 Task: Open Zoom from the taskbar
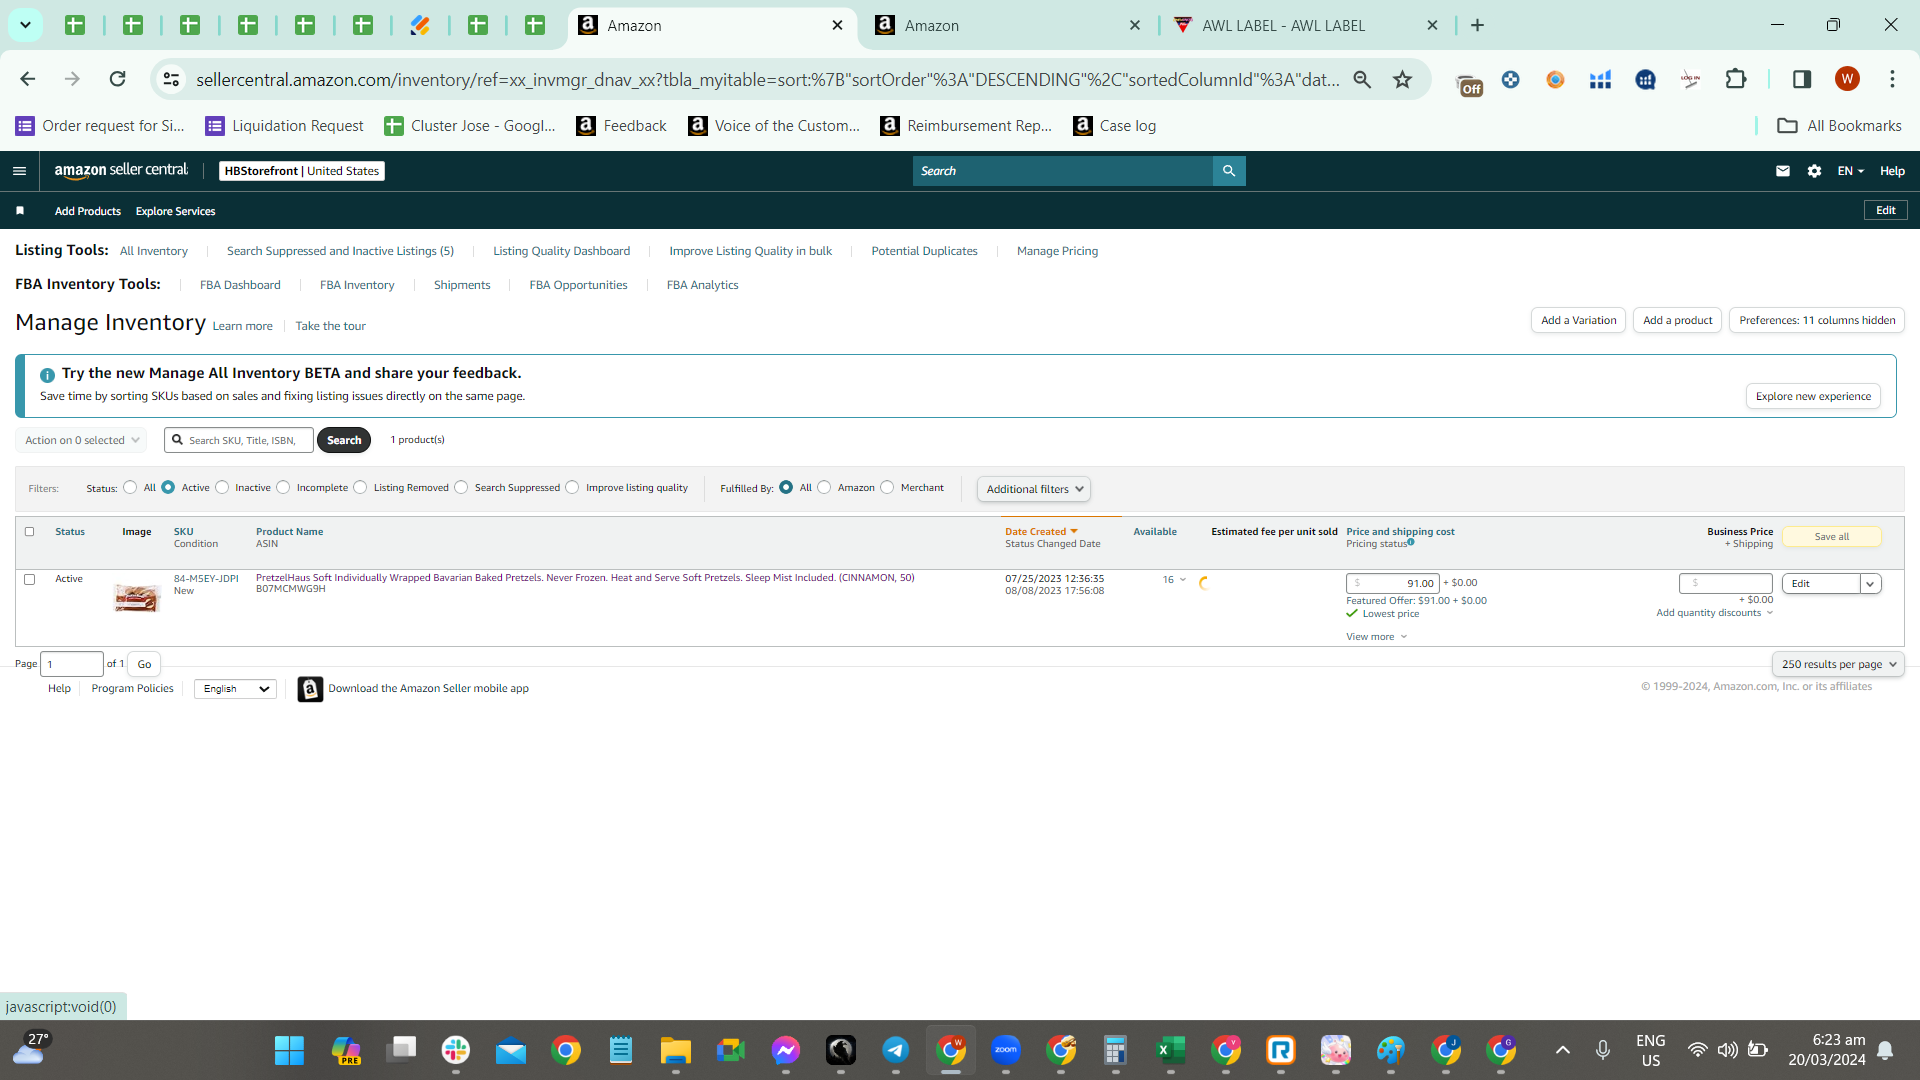point(1005,1050)
